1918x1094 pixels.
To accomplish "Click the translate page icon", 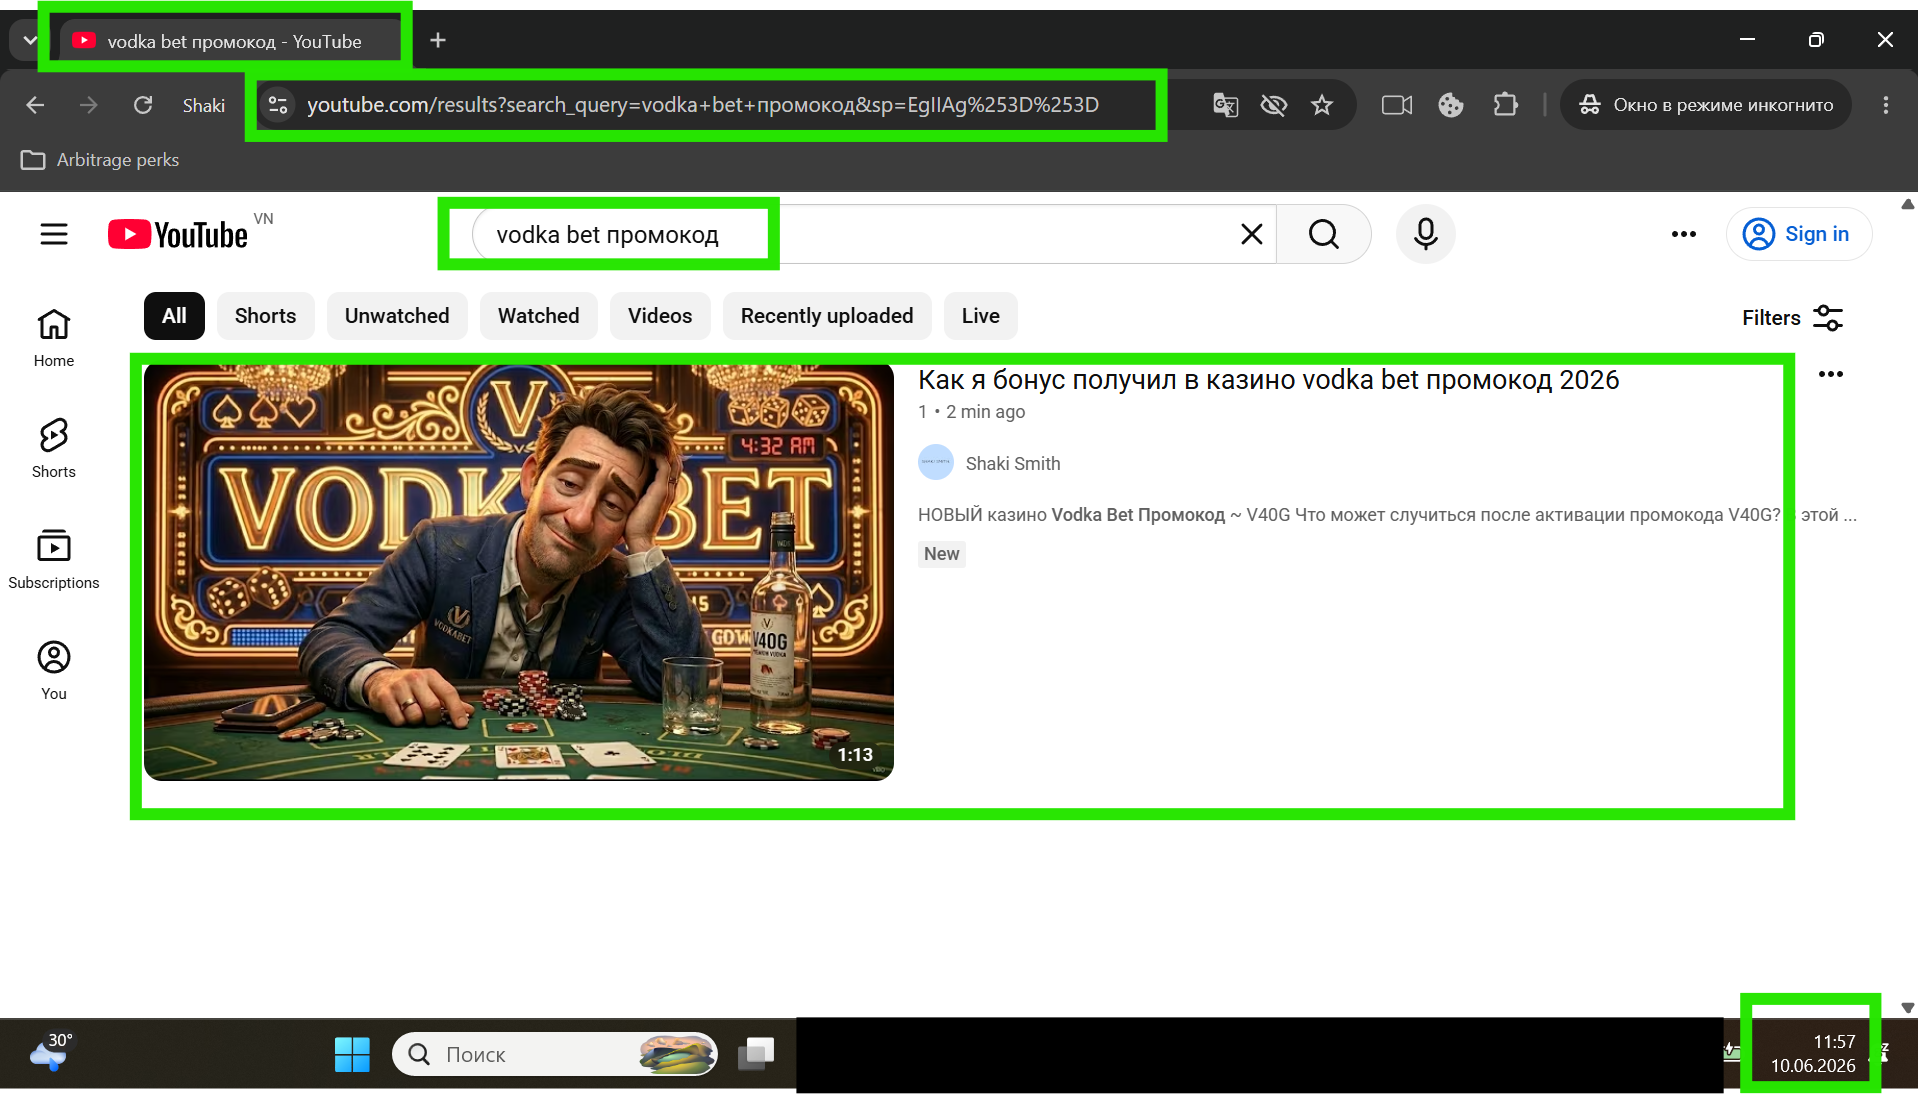I will coord(1225,105).
